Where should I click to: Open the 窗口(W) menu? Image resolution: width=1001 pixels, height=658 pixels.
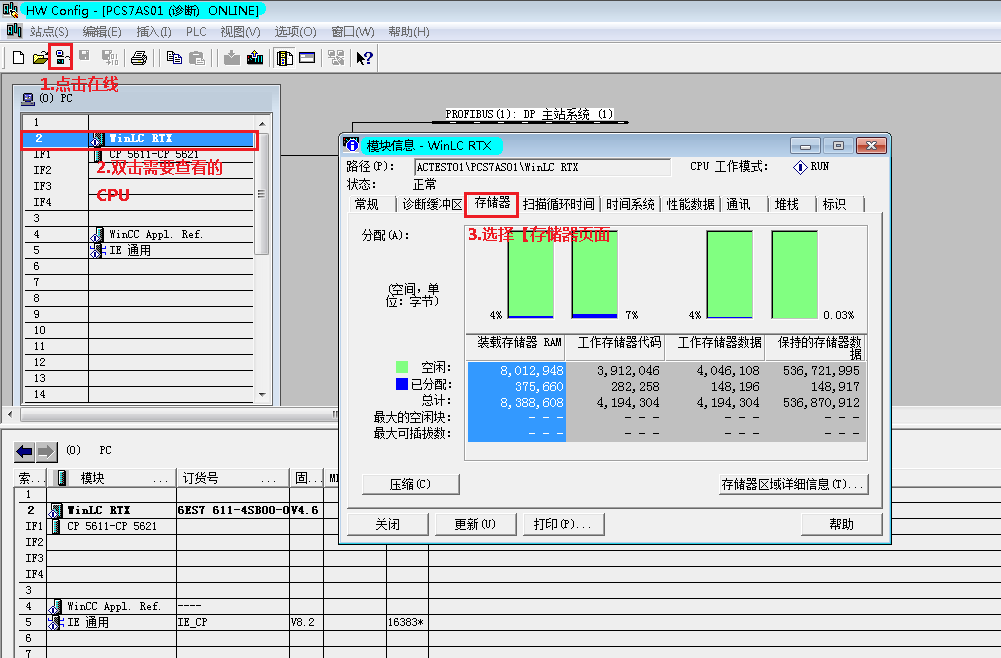click(352, 31)
